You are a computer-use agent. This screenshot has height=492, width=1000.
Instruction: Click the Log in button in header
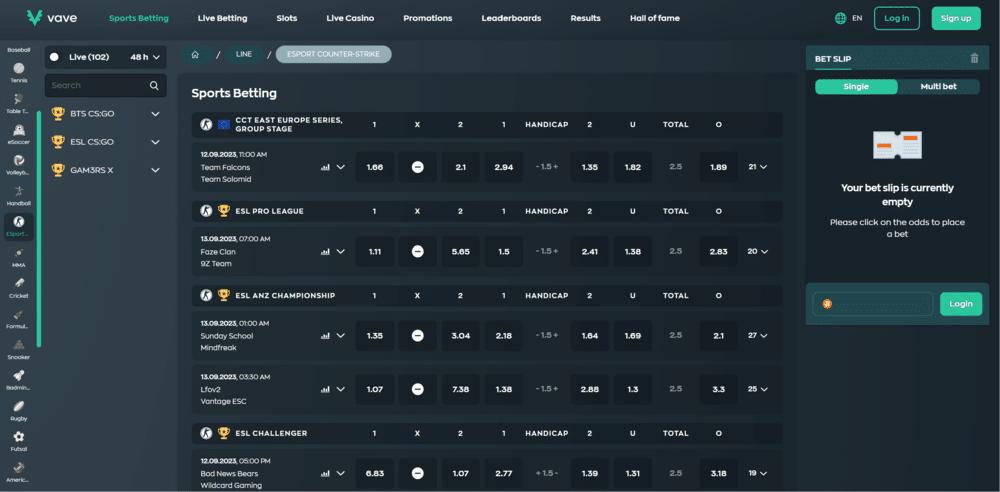coord(897,18)
